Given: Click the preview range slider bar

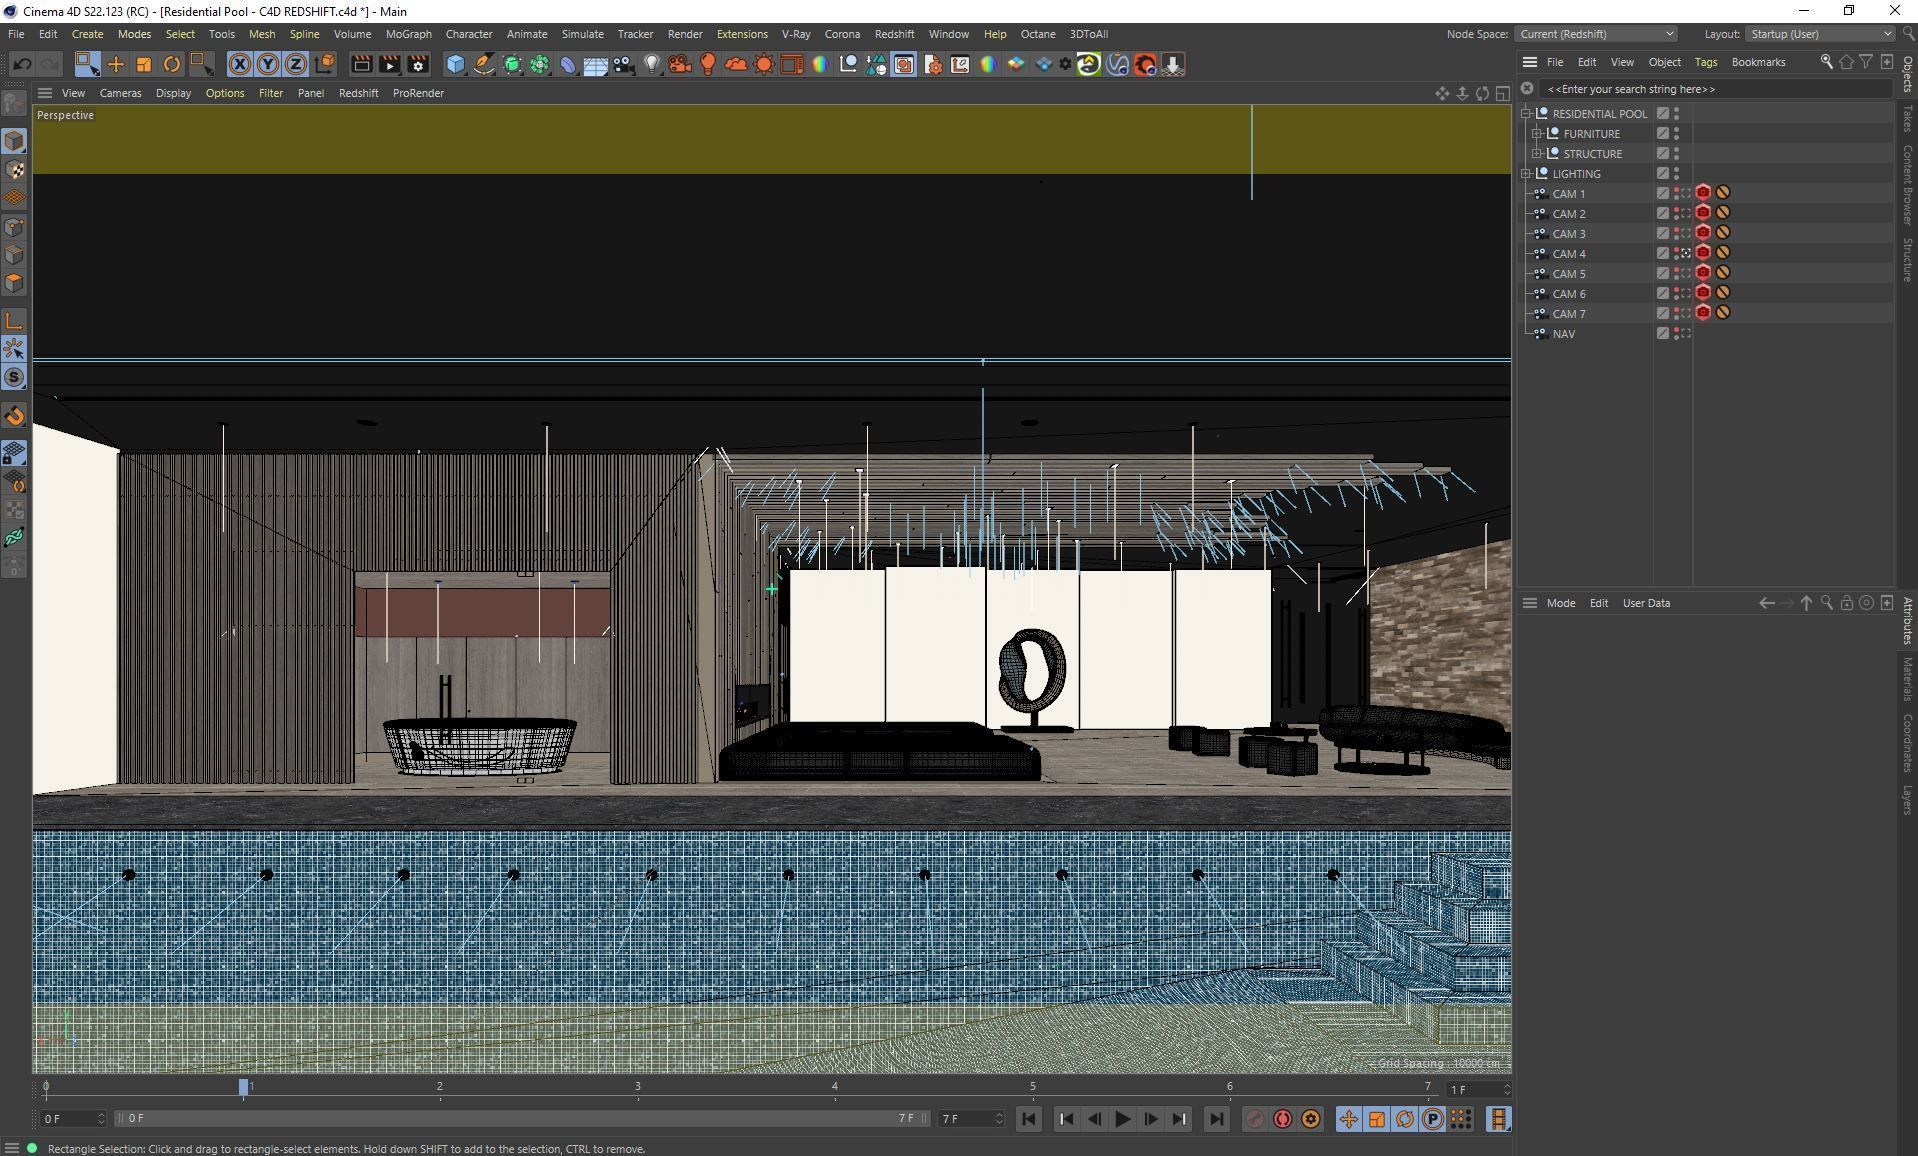Looking at the screenshot, I should [x=520, y=1118].
